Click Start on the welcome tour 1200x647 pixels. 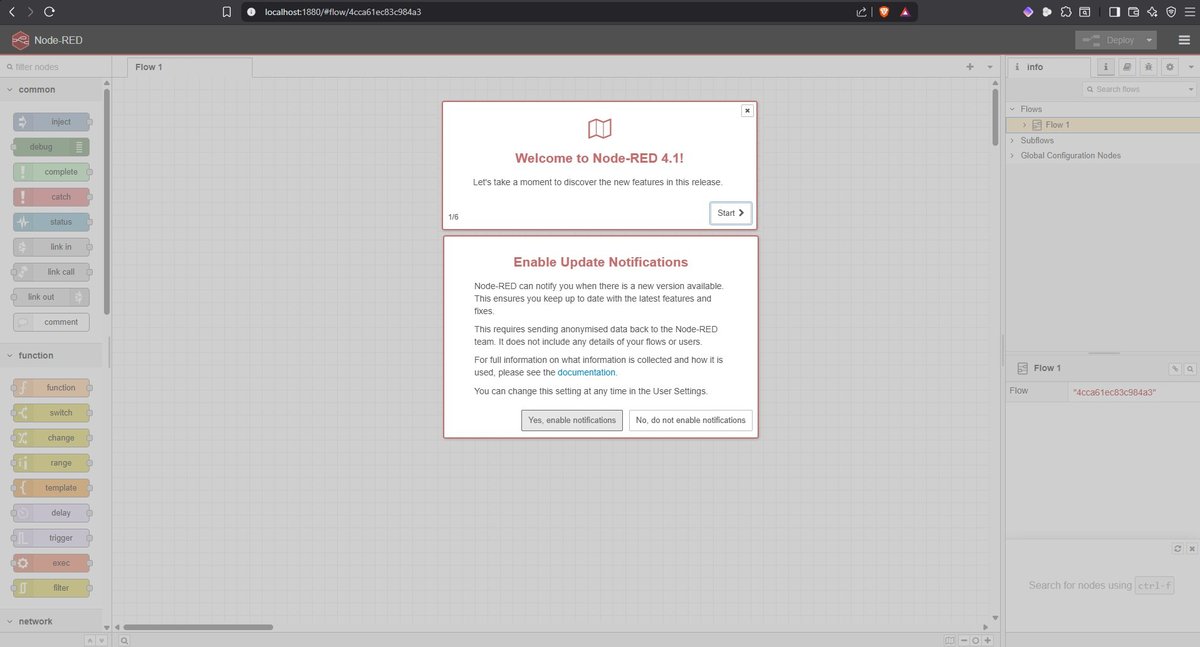[731, 213]
